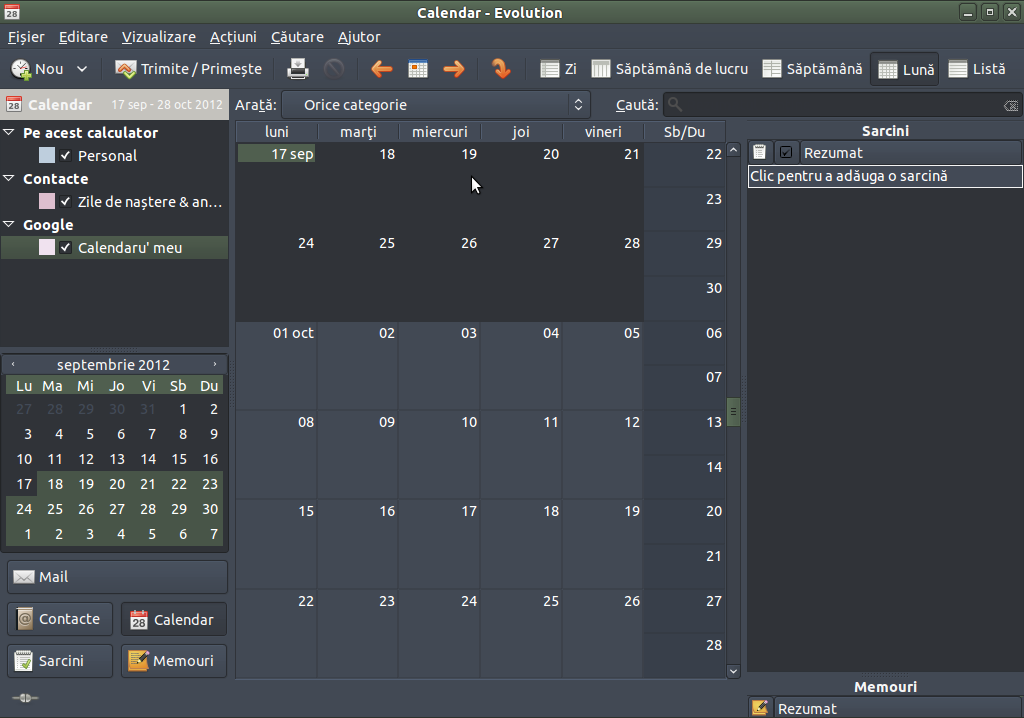The height and width of the screenshot is (718, 1024).
Task: Expand the Nou button dropdown arrow
Action: click(82, 69)
